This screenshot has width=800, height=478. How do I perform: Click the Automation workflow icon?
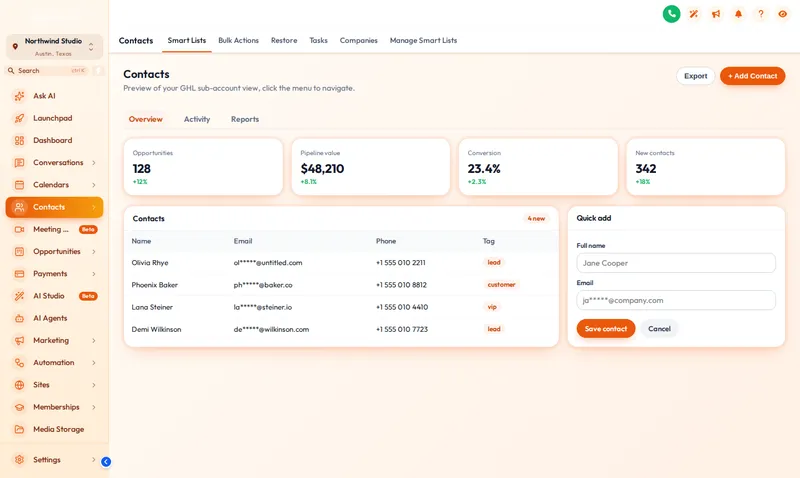coord(19,363)
